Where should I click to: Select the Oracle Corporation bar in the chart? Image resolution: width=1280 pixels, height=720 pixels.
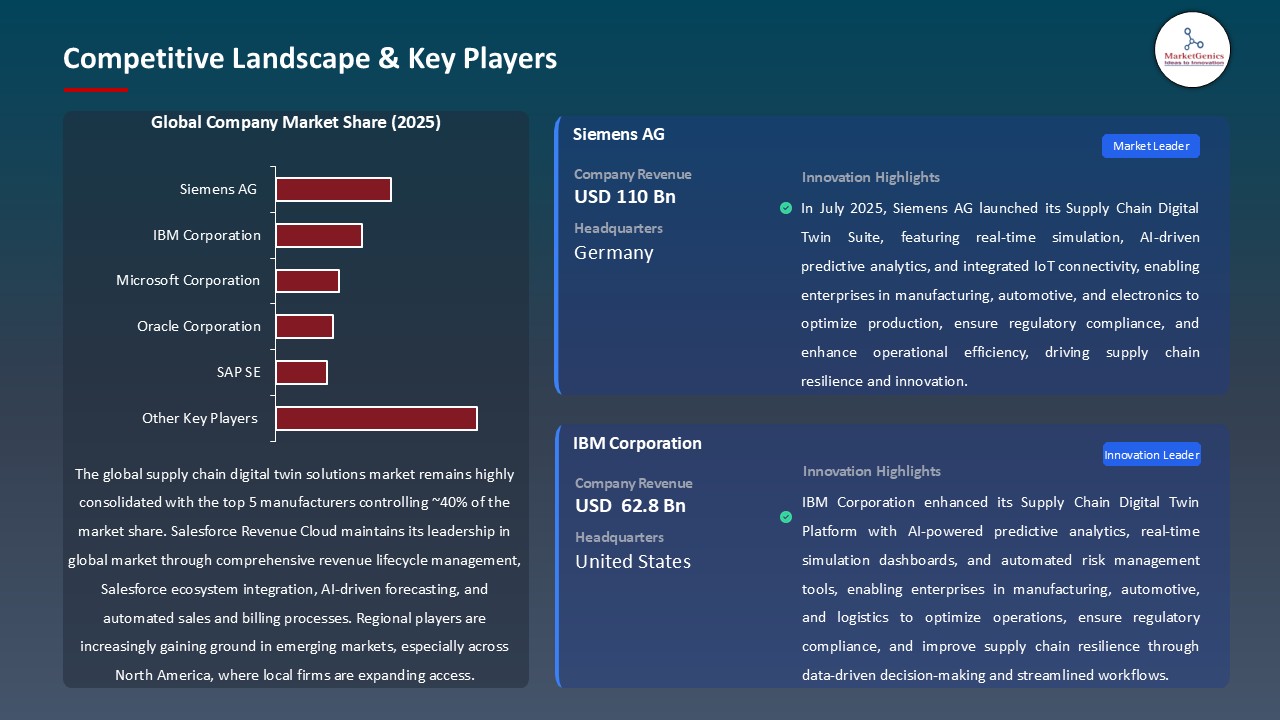point(305,326)
